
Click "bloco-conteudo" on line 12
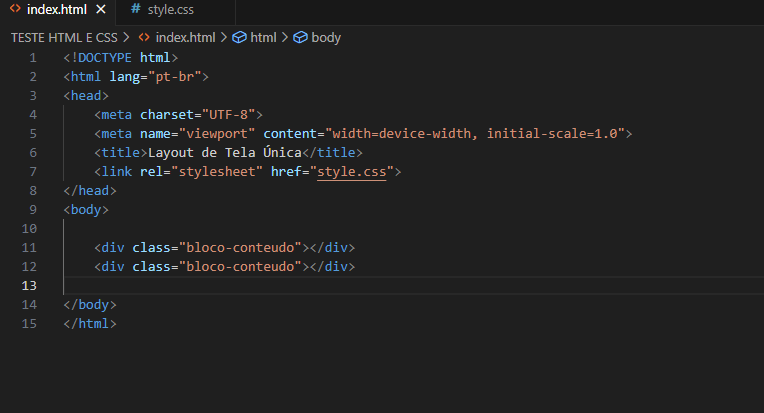click(240, 267)
